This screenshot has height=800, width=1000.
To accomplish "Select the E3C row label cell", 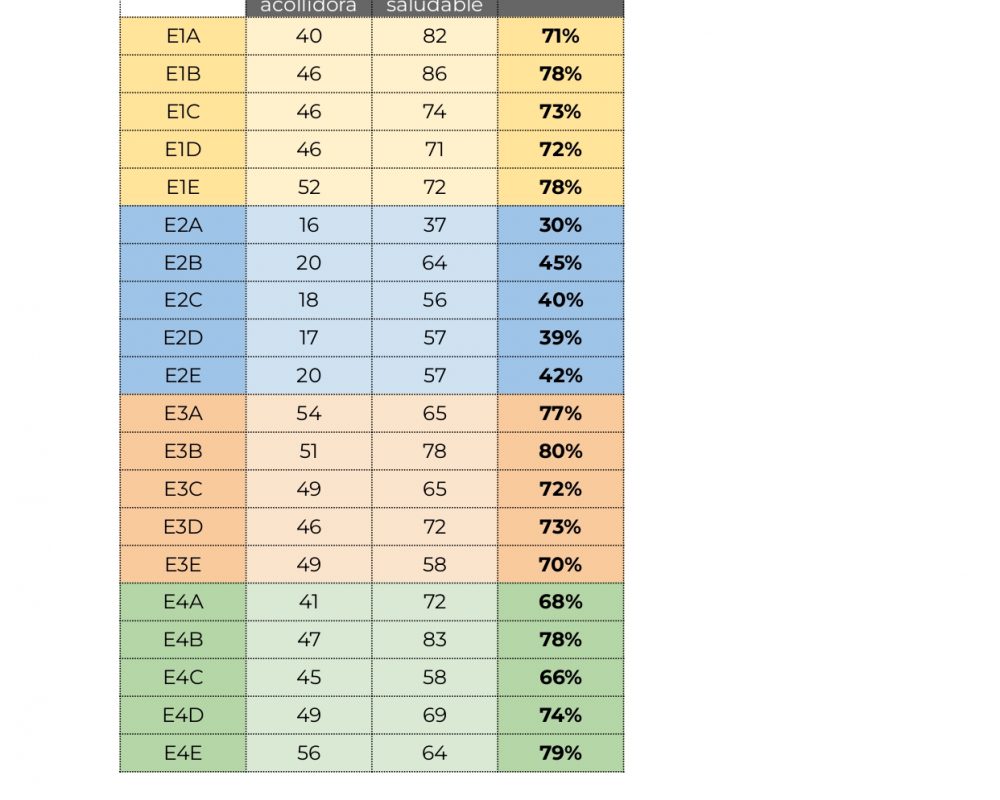I will coord(183,489).
